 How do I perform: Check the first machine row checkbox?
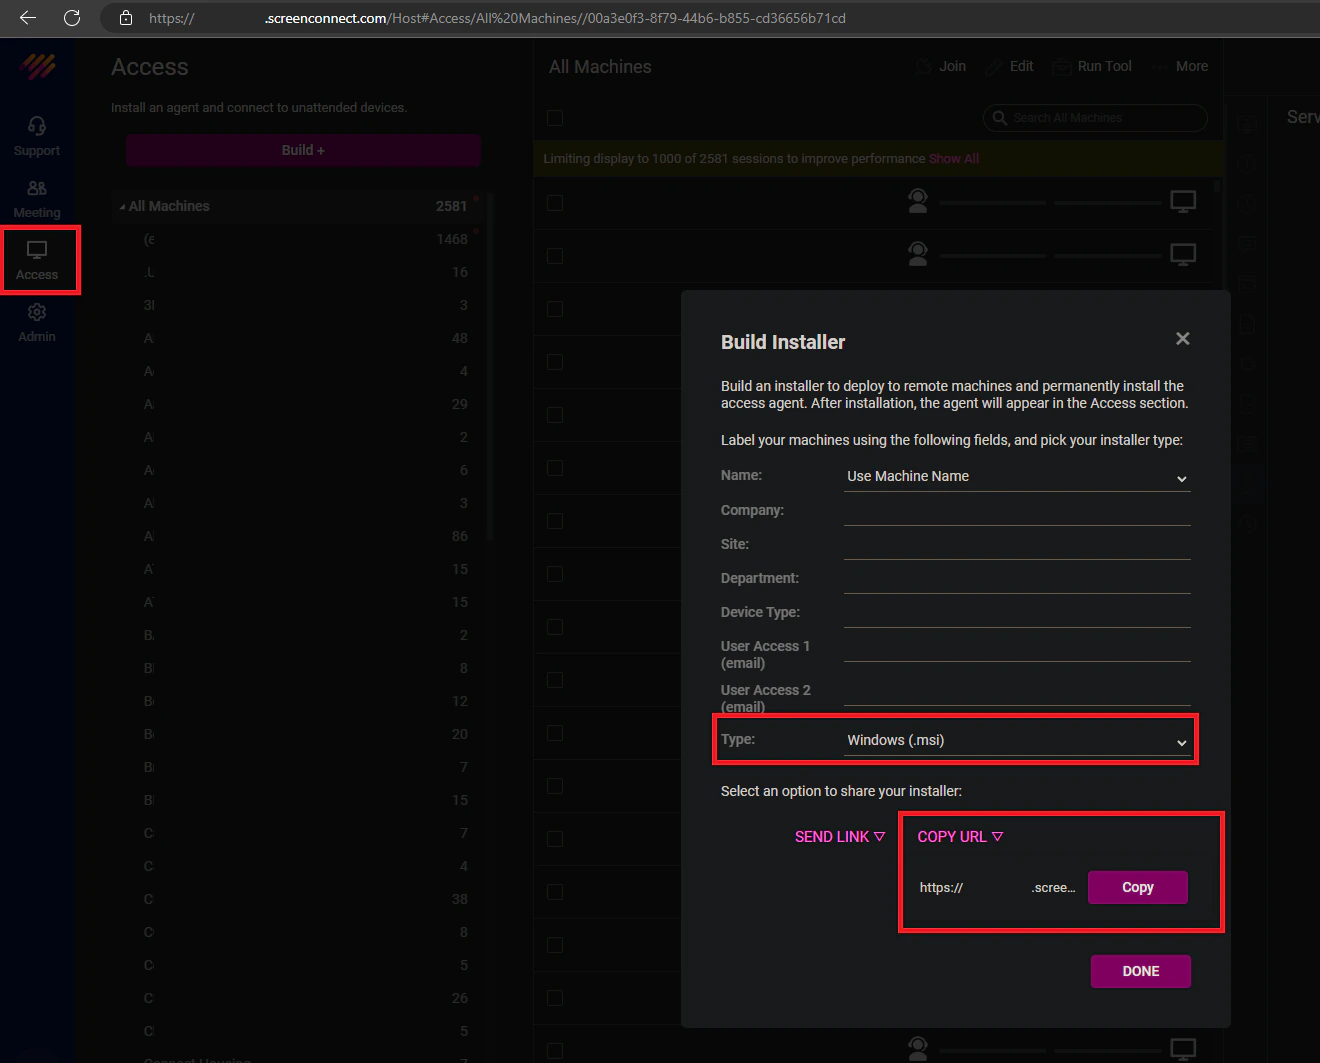555,203
